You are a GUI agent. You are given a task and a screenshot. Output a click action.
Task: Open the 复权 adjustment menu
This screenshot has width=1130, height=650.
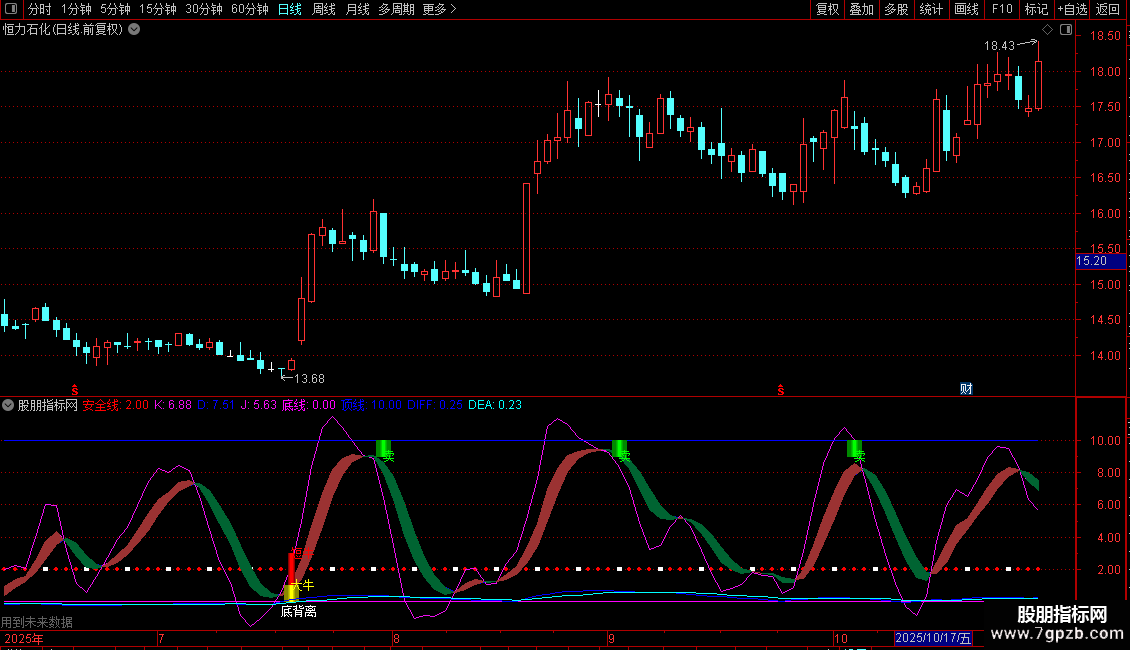pos(827,9)
